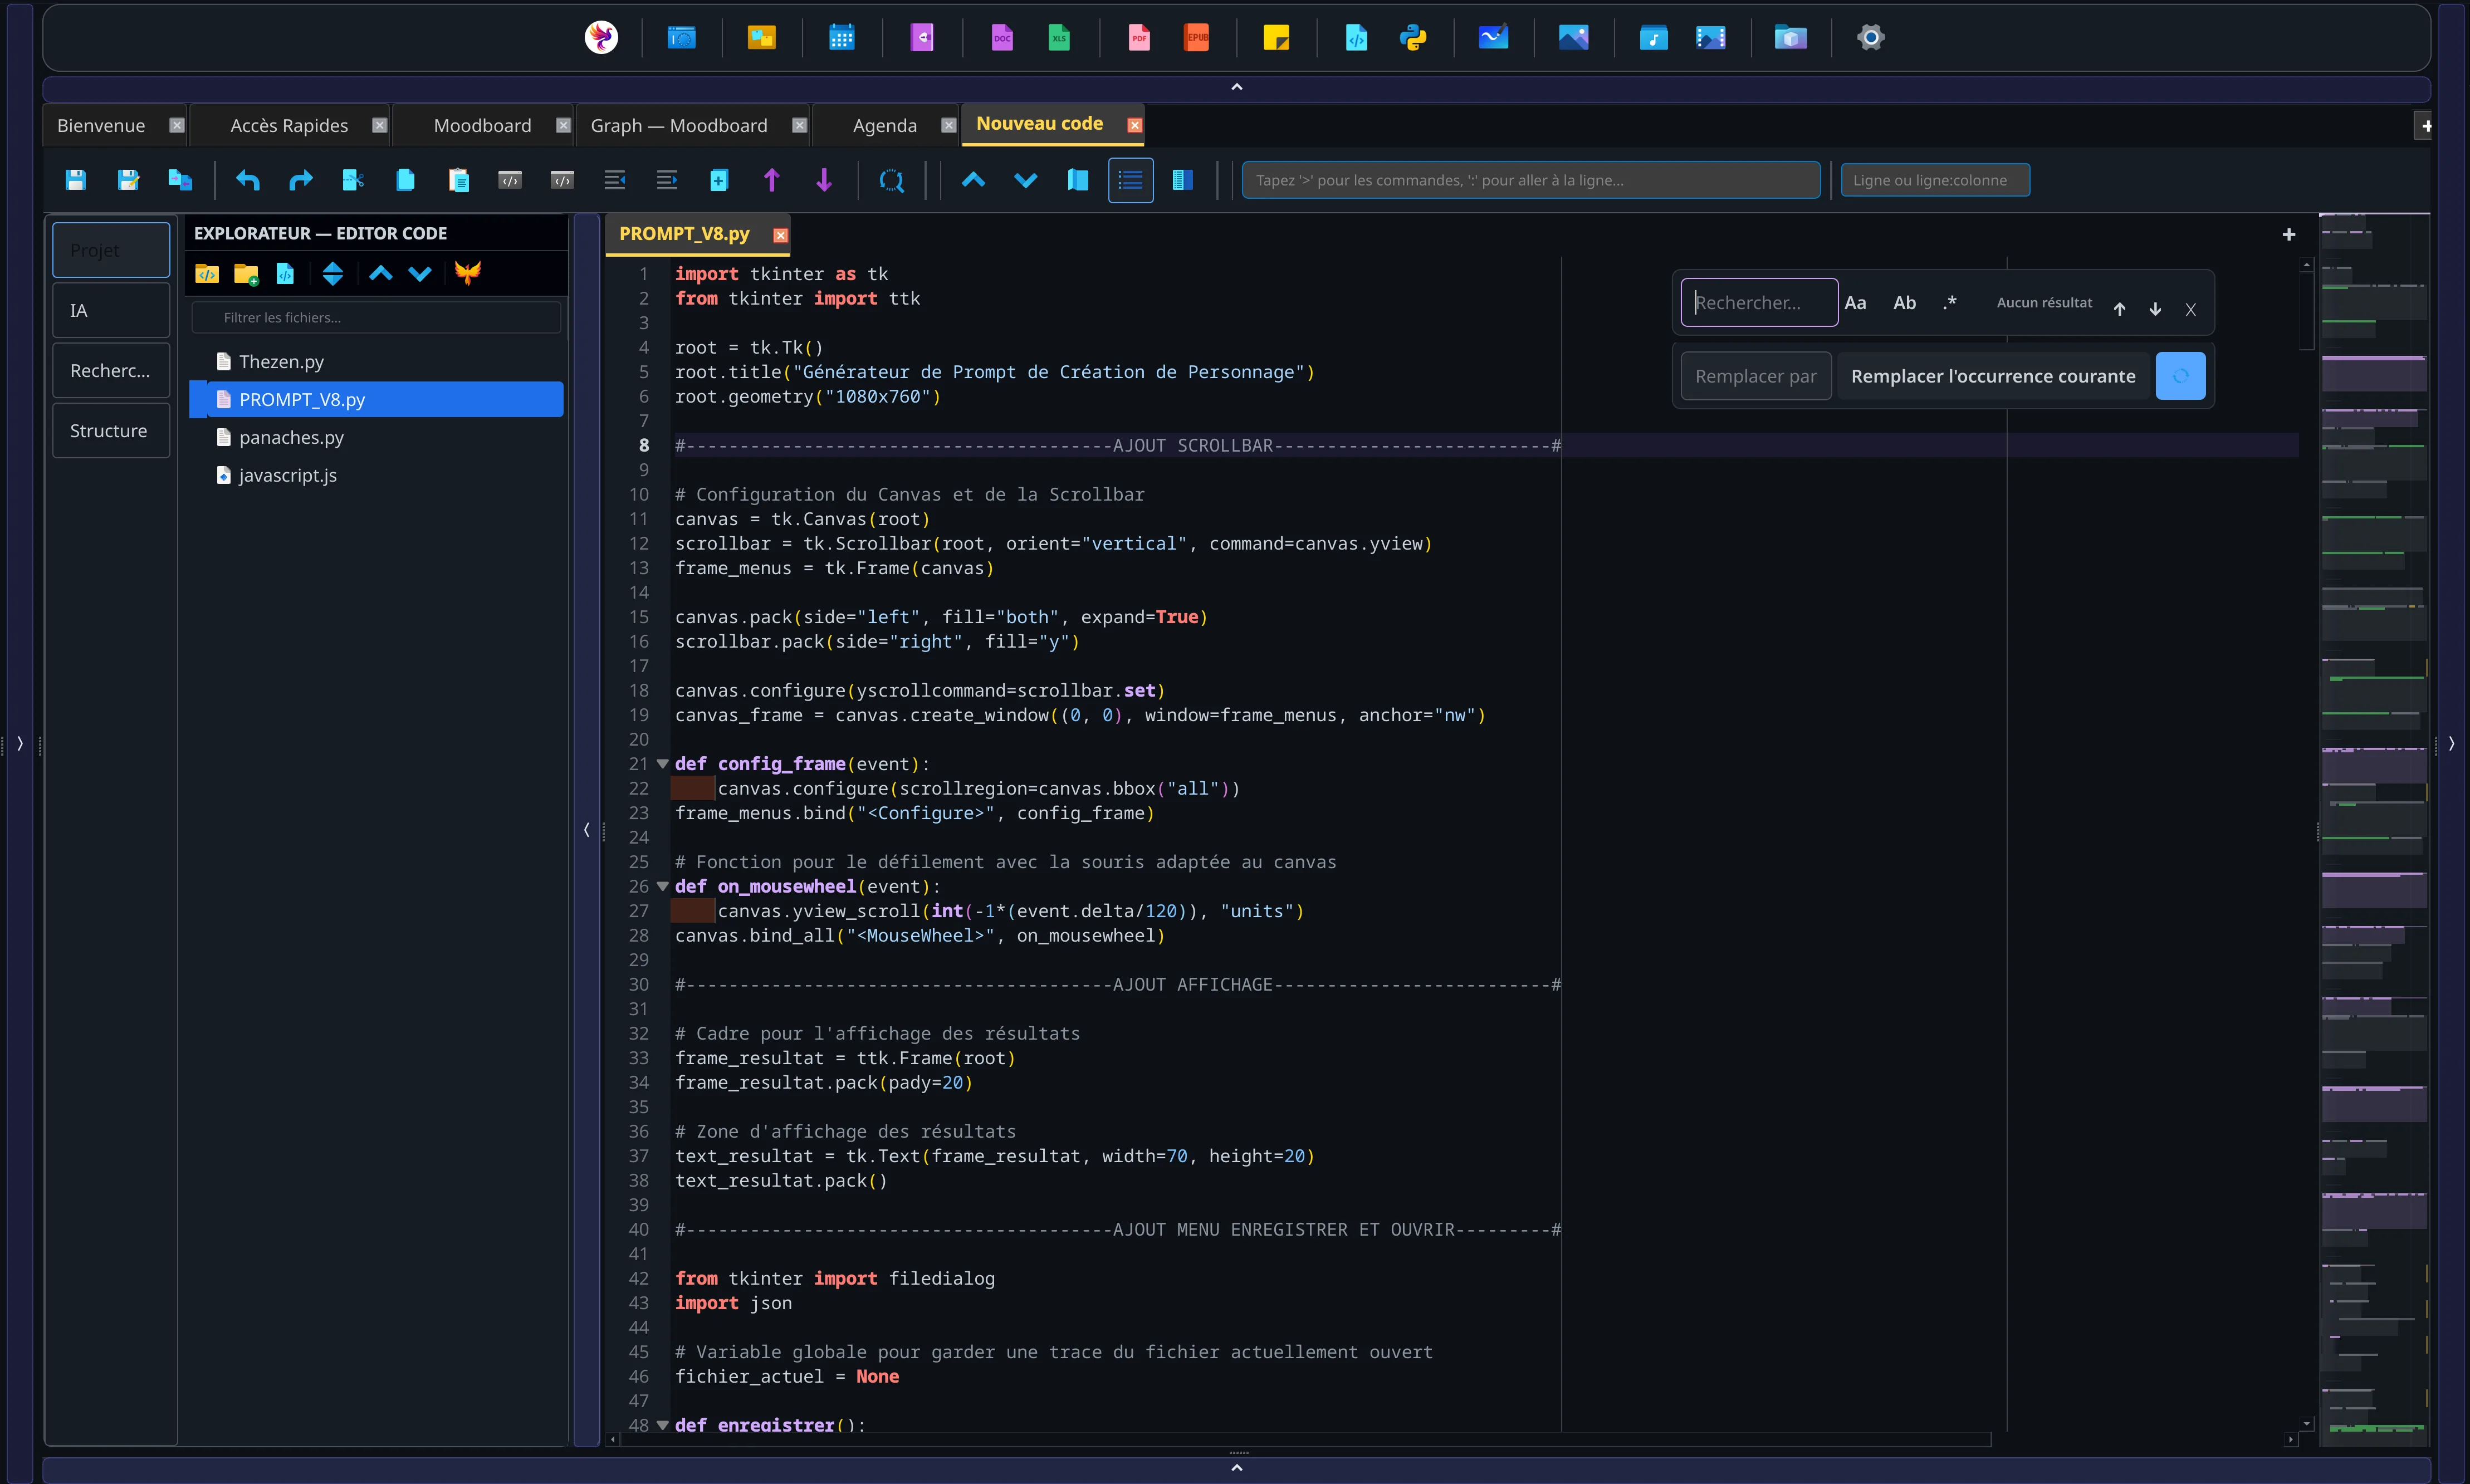This screenshot has width=2470, height=1484.
Task: Close the search panel with X
Action: 2190,309
